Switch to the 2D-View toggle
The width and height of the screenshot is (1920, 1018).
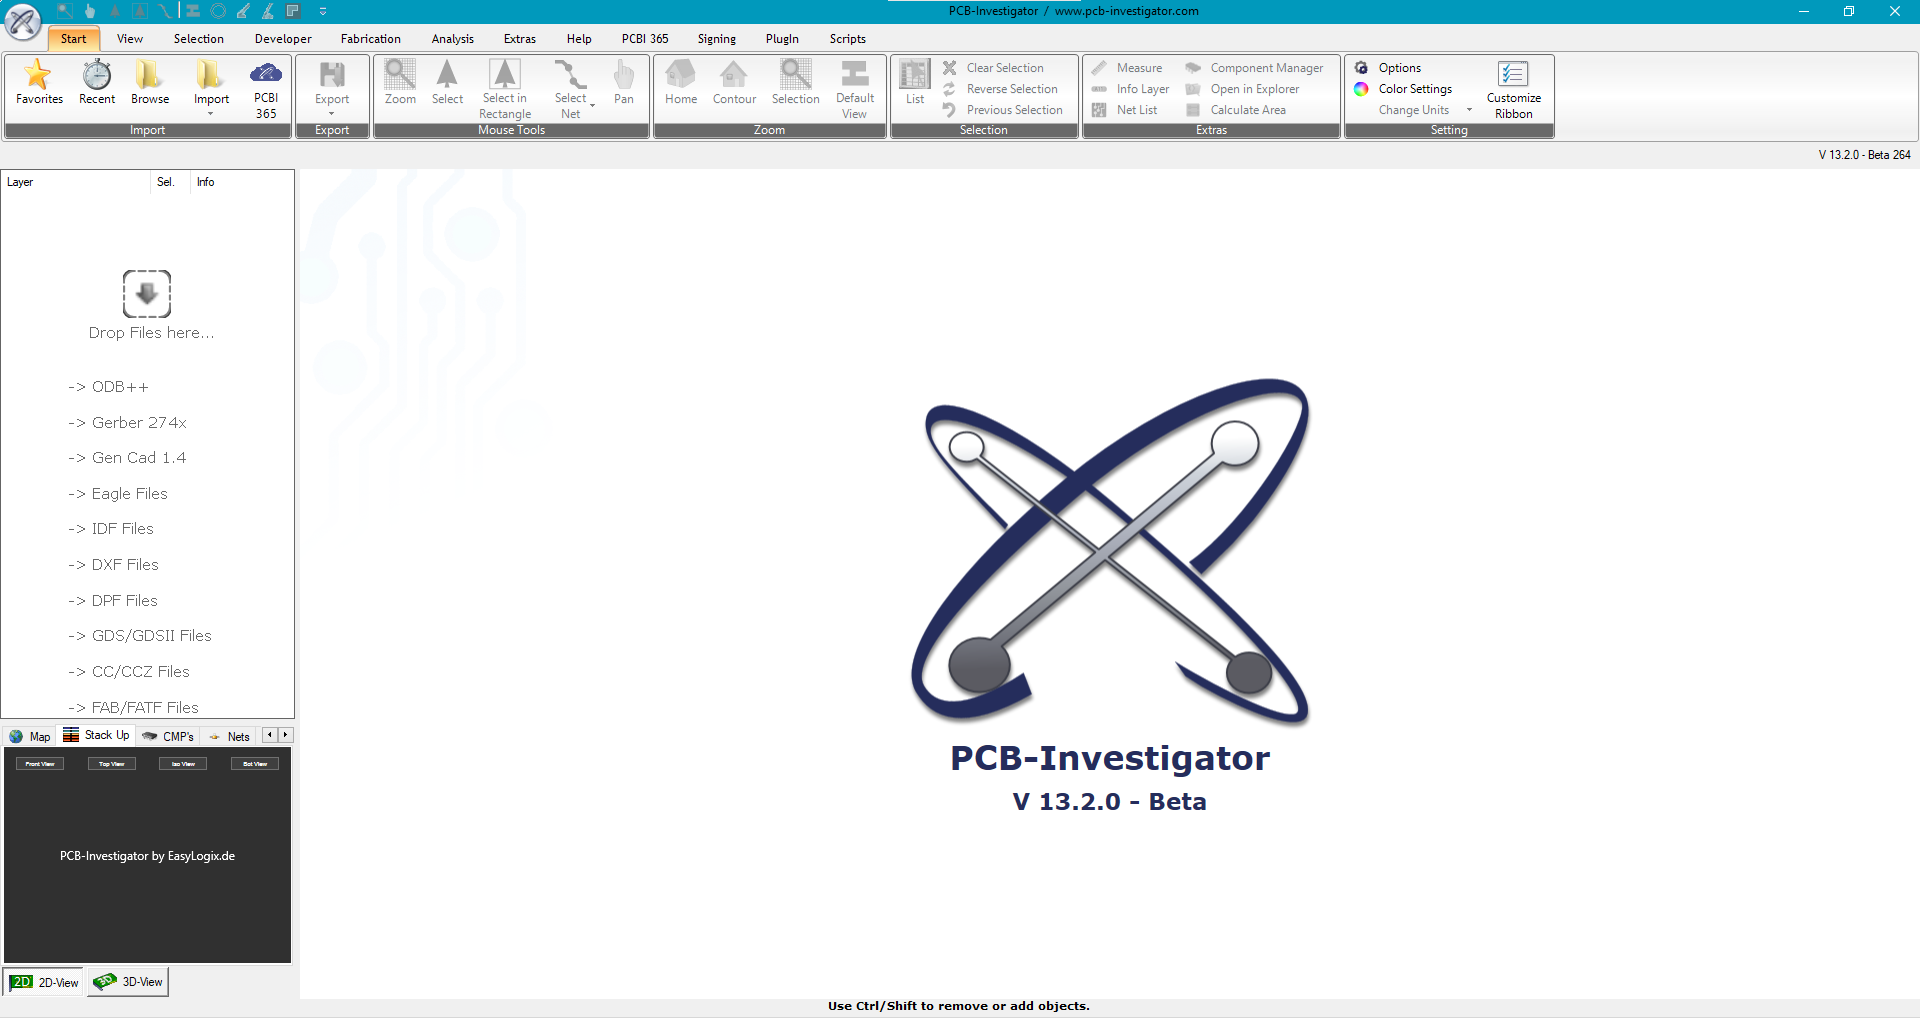(45, 982)
